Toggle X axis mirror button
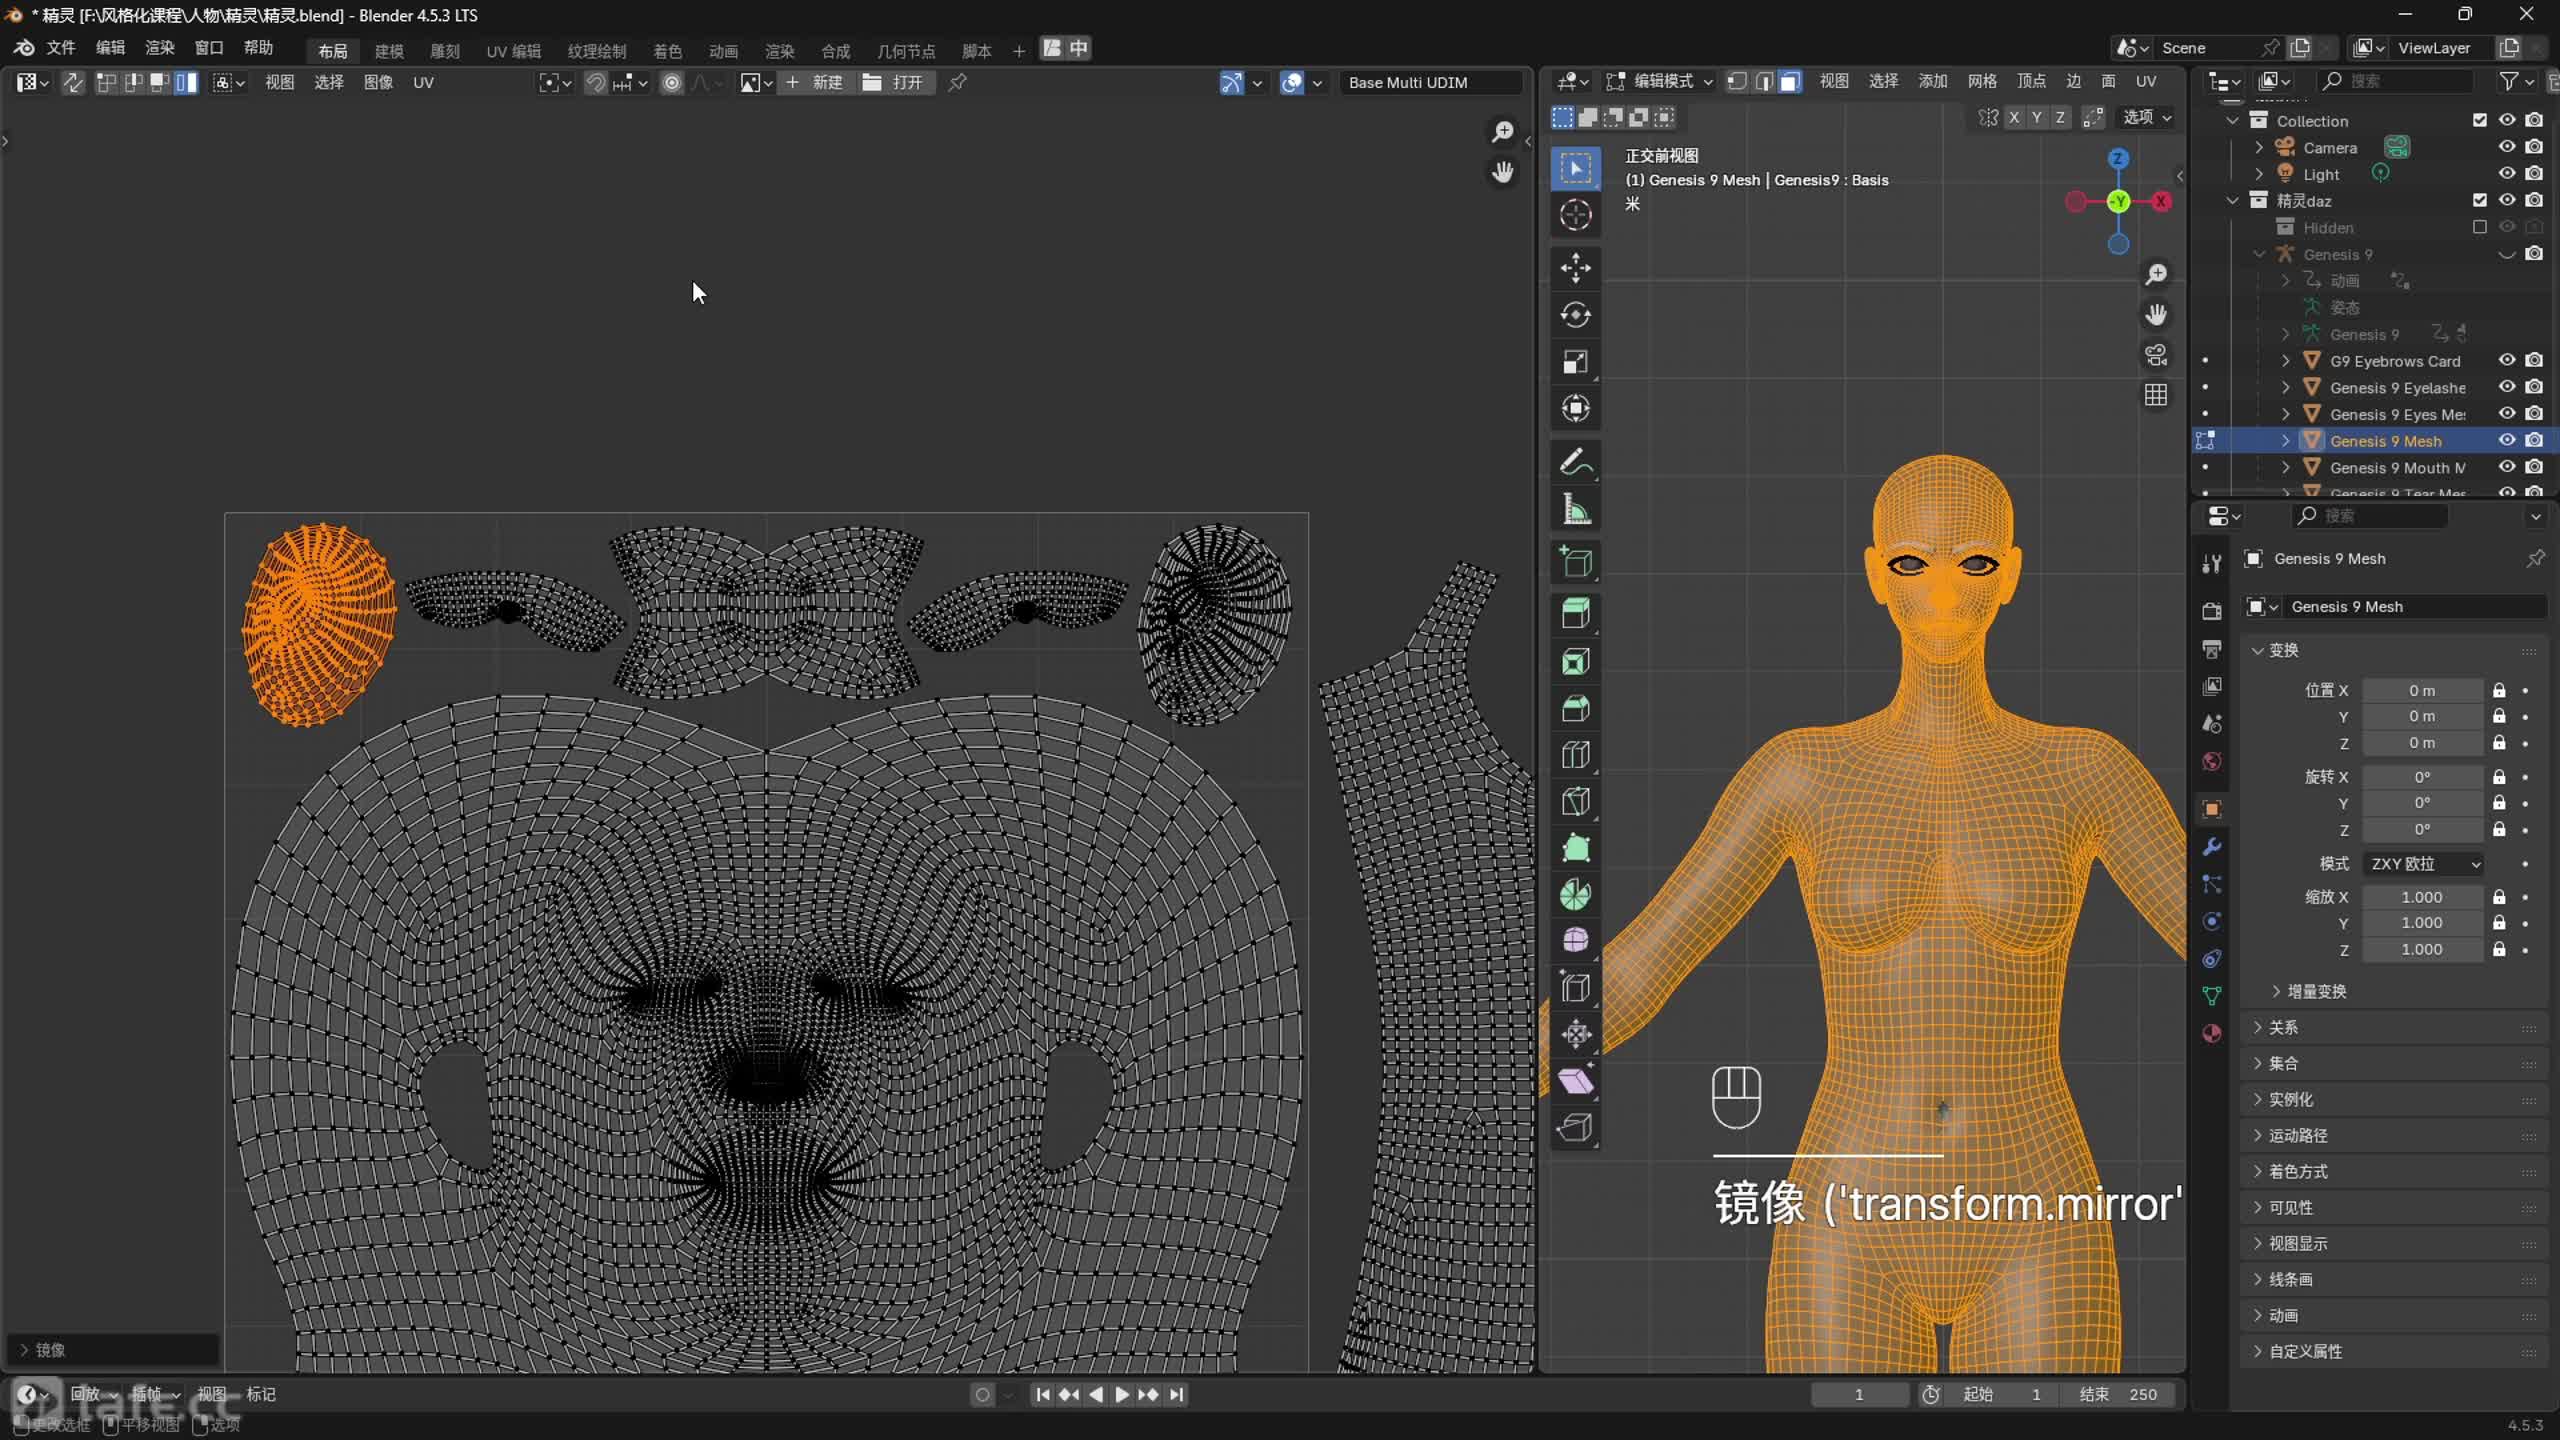2560x1440 pixels. (2014, 117)
